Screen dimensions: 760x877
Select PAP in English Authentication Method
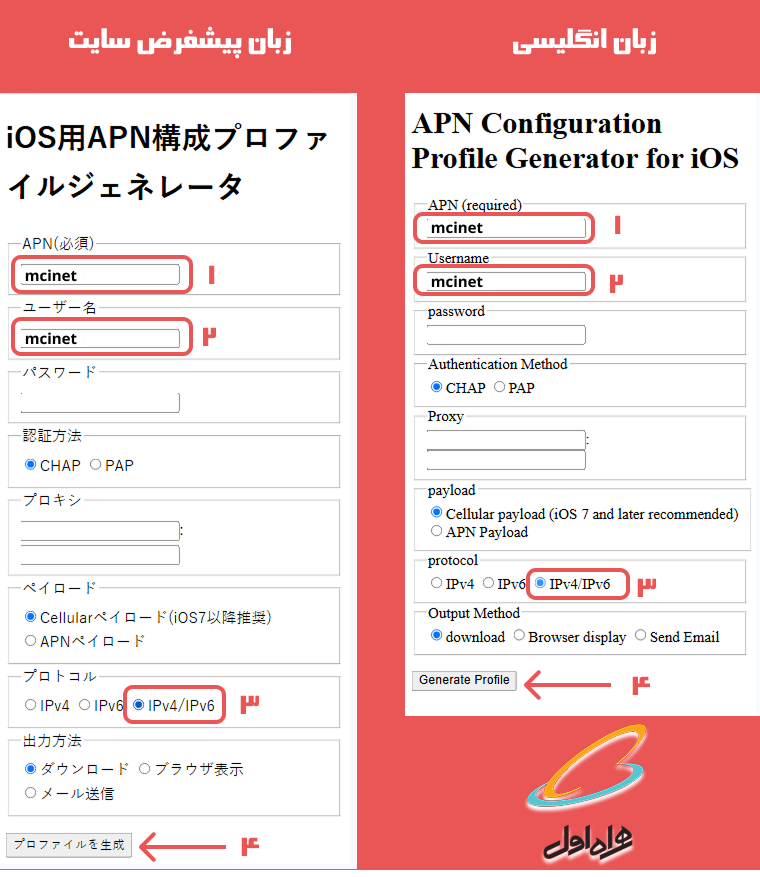[499, 387]
